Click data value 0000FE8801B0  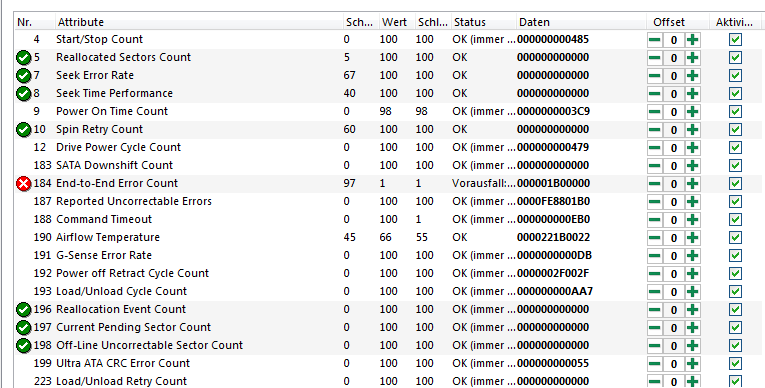[x=553, y=202]
